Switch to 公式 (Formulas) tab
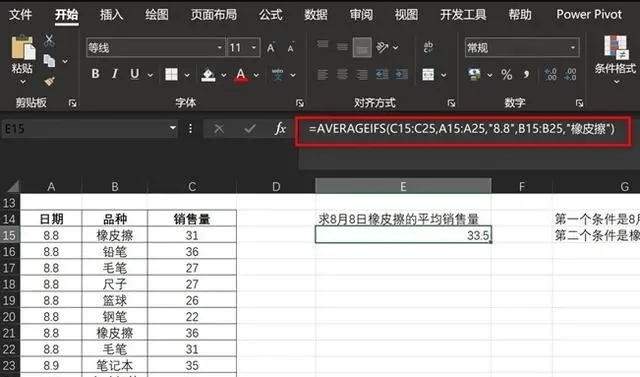 point(271,15)
